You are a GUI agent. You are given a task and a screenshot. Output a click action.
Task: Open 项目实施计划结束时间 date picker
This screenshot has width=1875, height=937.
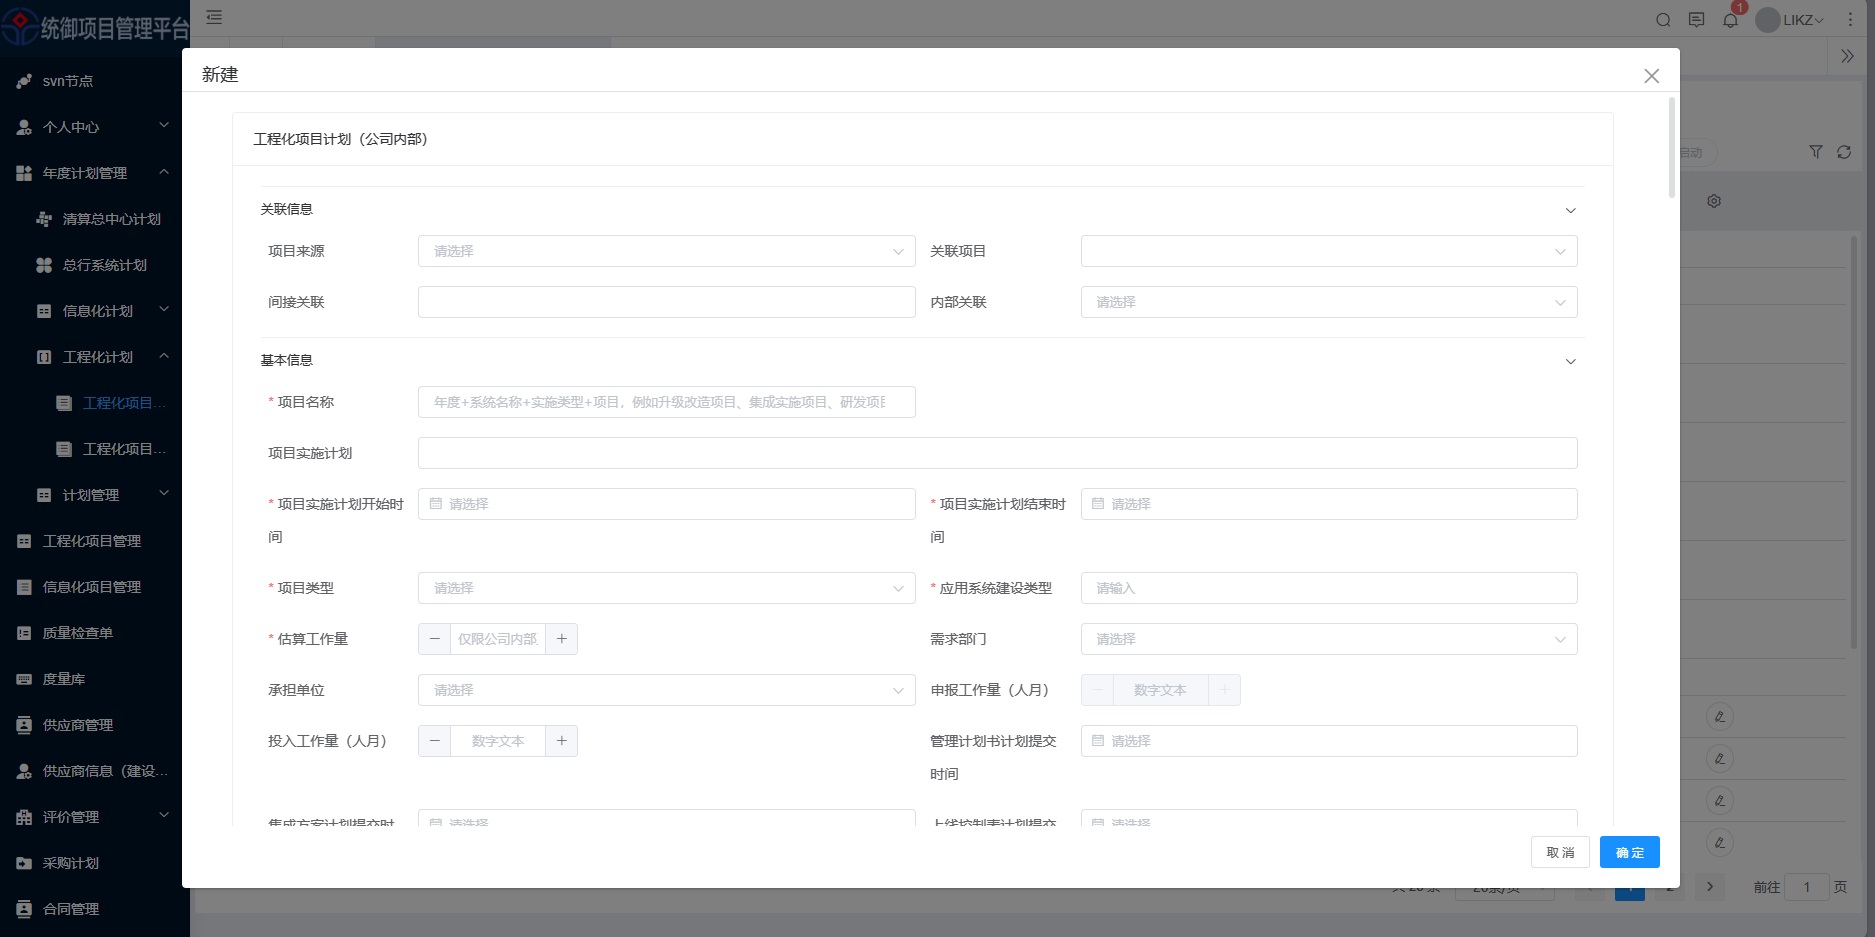coord(1329,504)
